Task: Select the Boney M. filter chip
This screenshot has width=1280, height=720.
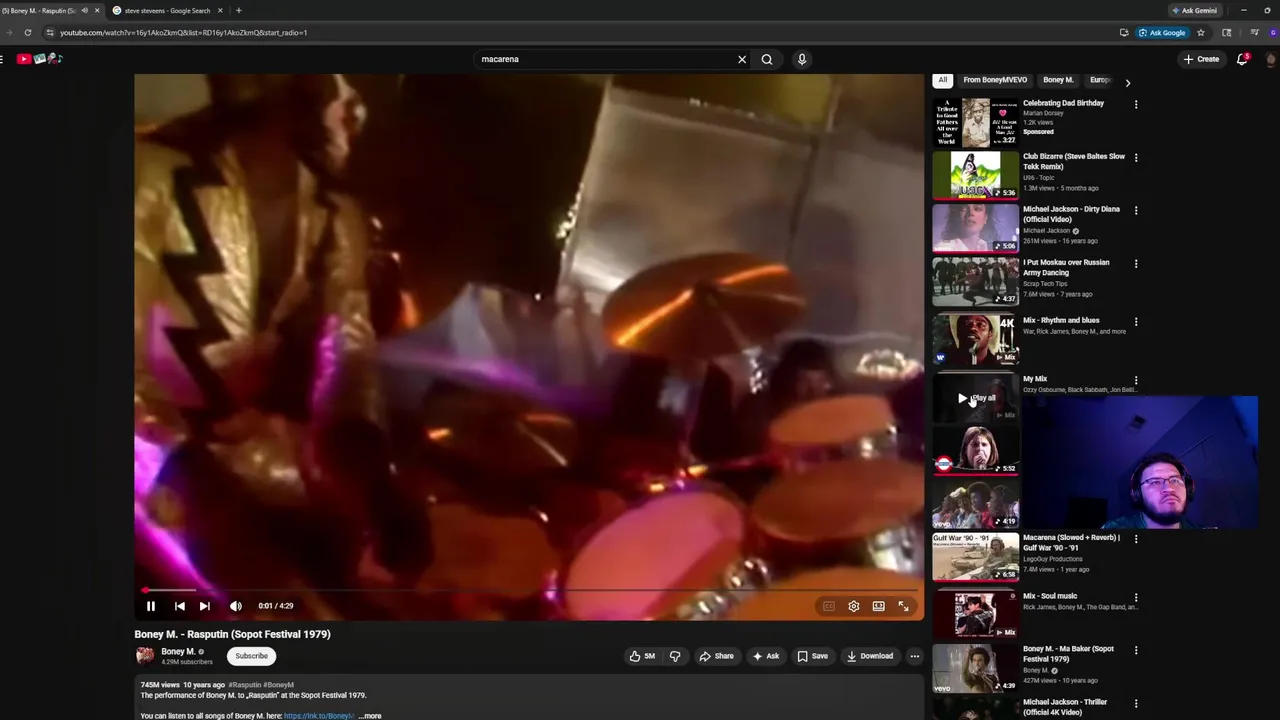Action: tap(1058, 80)
